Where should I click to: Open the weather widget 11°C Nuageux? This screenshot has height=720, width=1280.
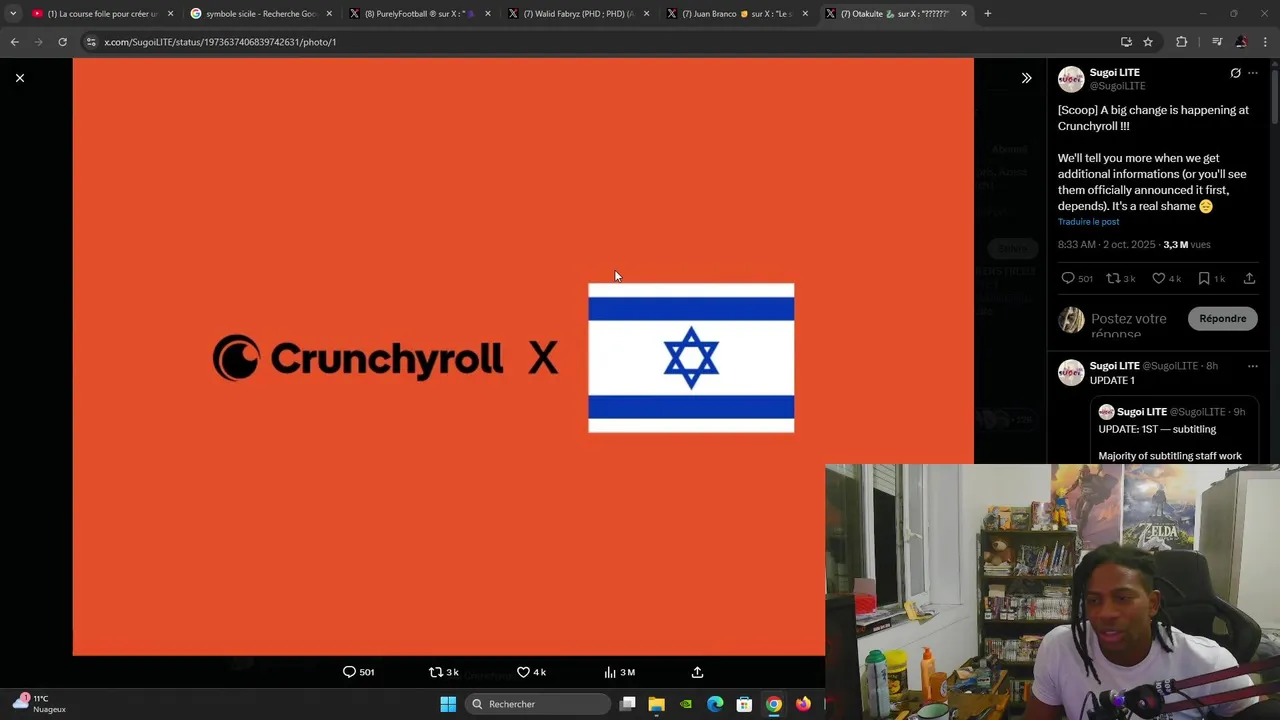click(39, 704)
